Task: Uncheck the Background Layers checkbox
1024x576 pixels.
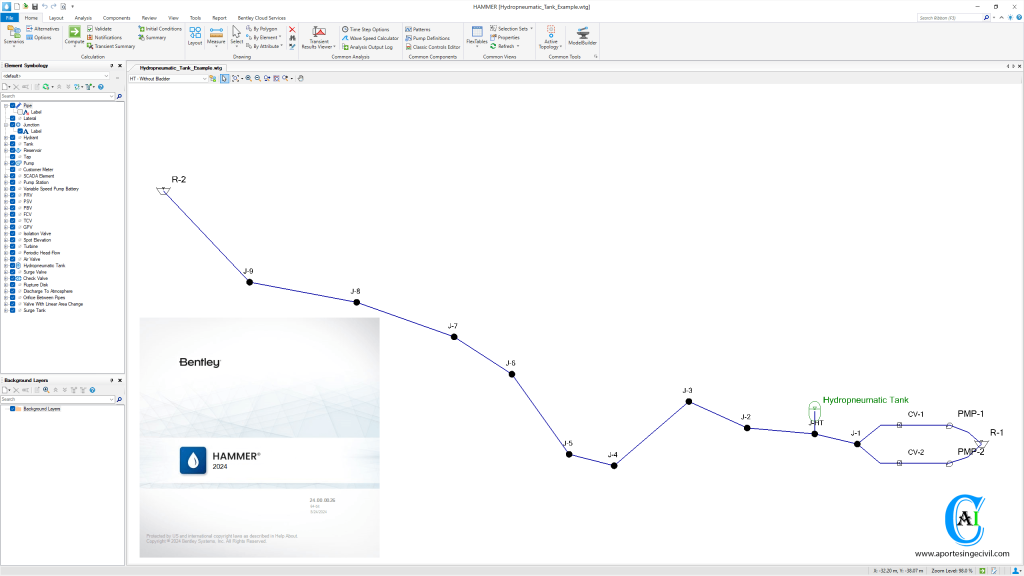Action: (x=13, y=409)
